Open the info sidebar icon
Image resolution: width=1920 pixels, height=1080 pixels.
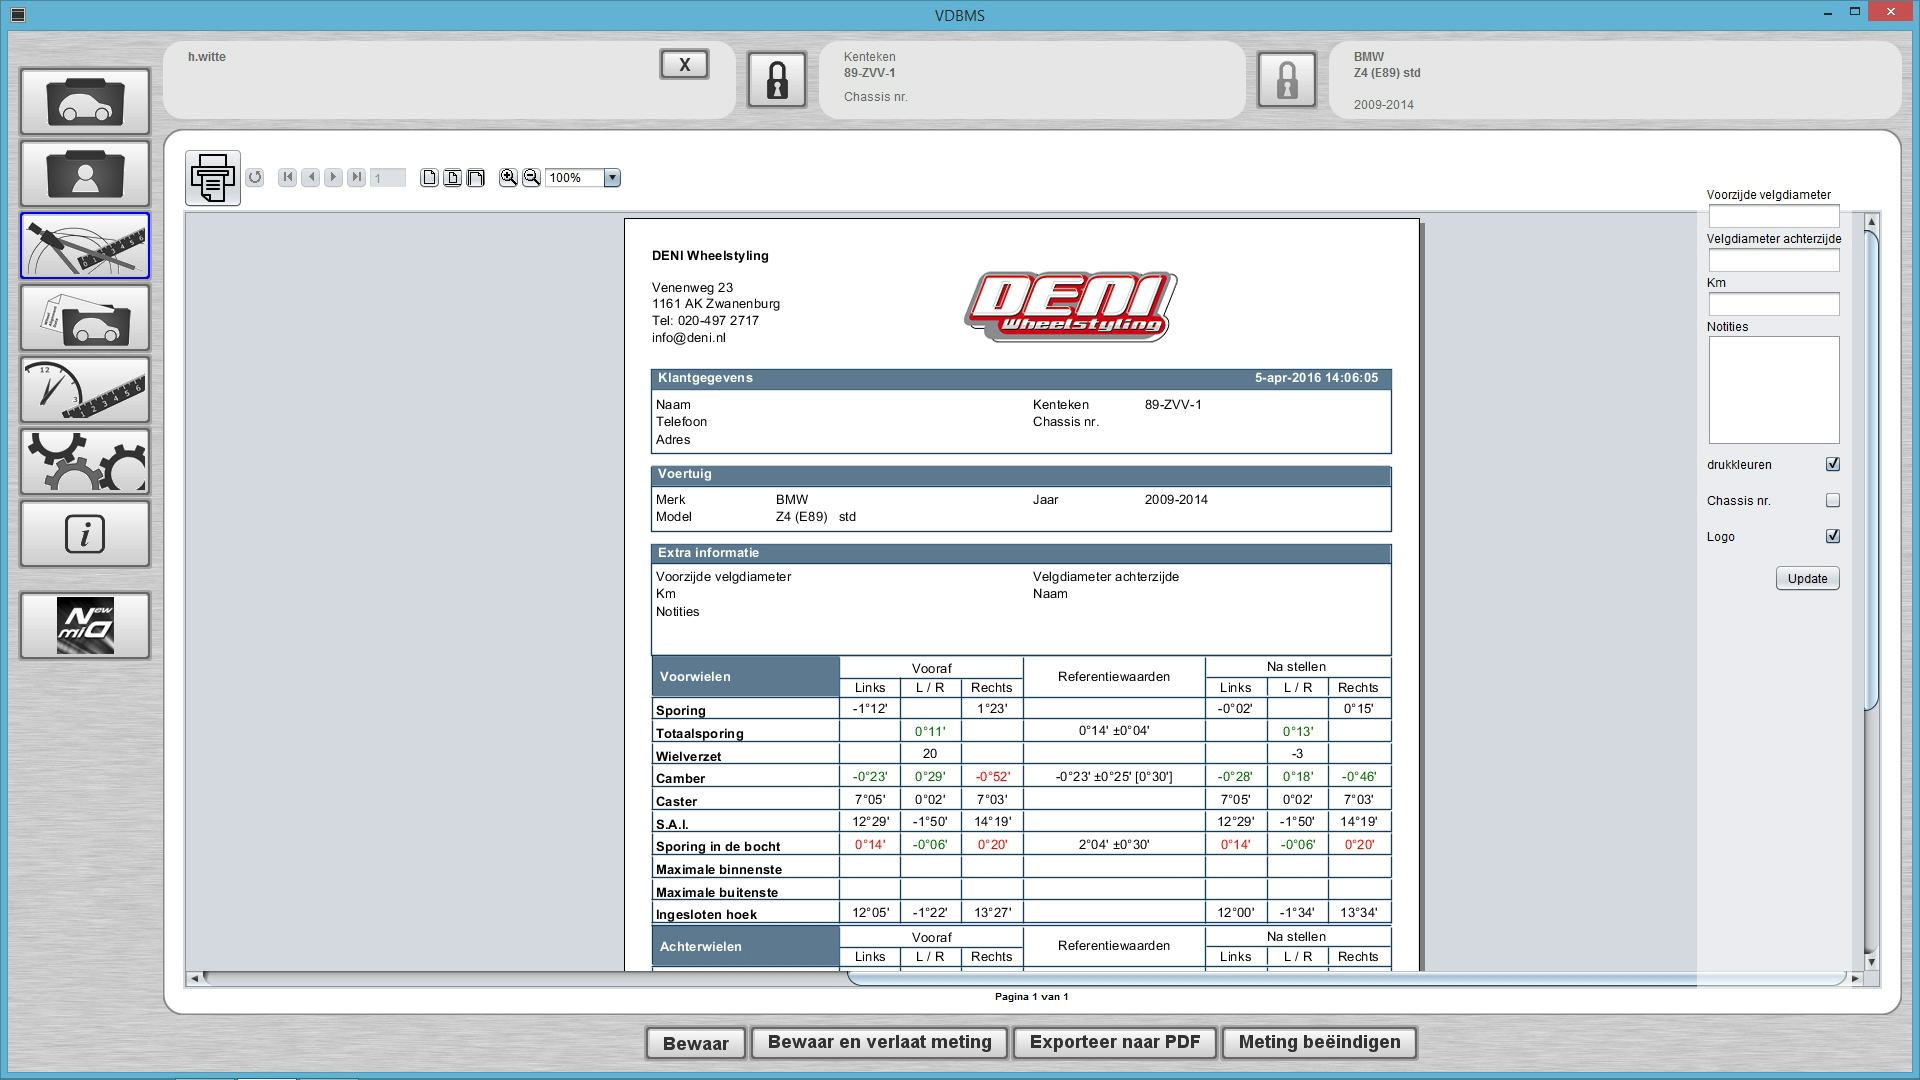(85, 534)
